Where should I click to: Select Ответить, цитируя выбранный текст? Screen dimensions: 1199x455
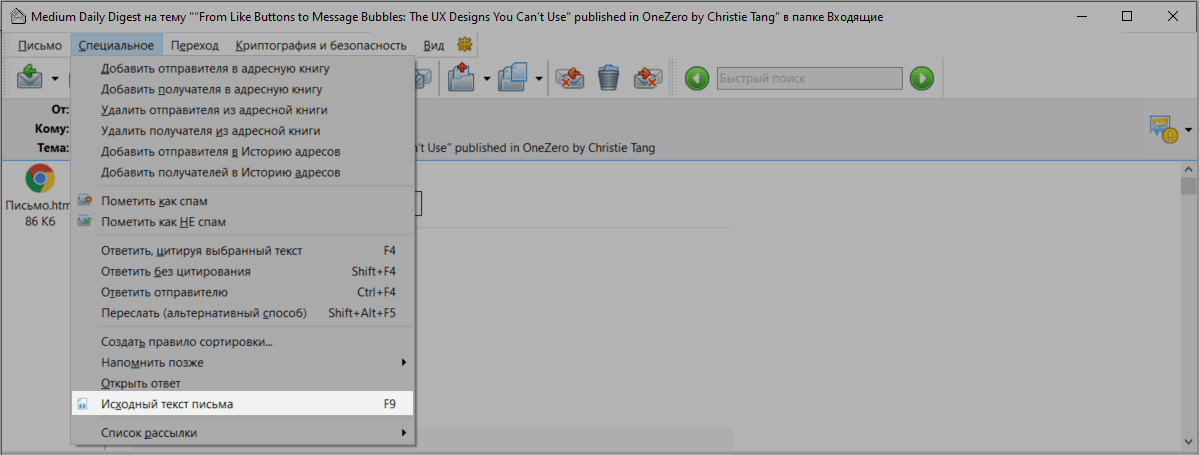click(243, 250)
